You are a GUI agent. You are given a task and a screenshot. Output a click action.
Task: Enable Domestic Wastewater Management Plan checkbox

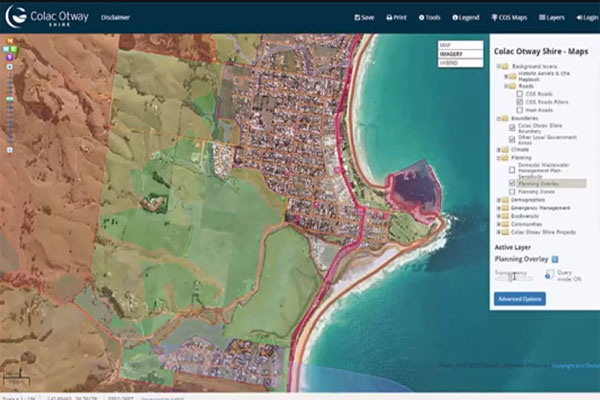512,170
